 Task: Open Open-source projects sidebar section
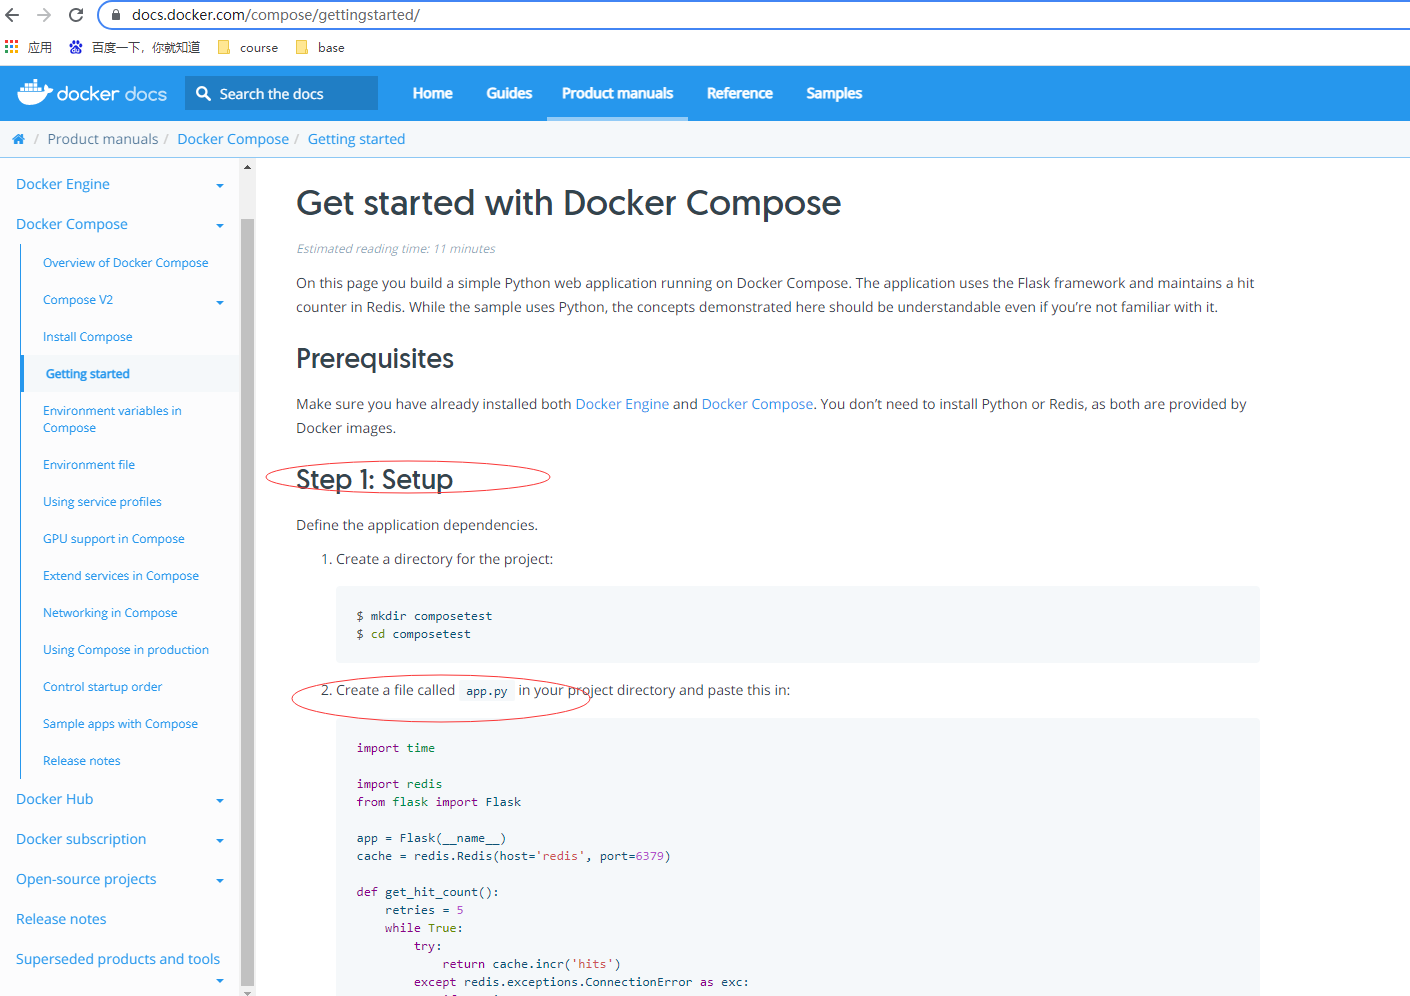click(86, 879)
